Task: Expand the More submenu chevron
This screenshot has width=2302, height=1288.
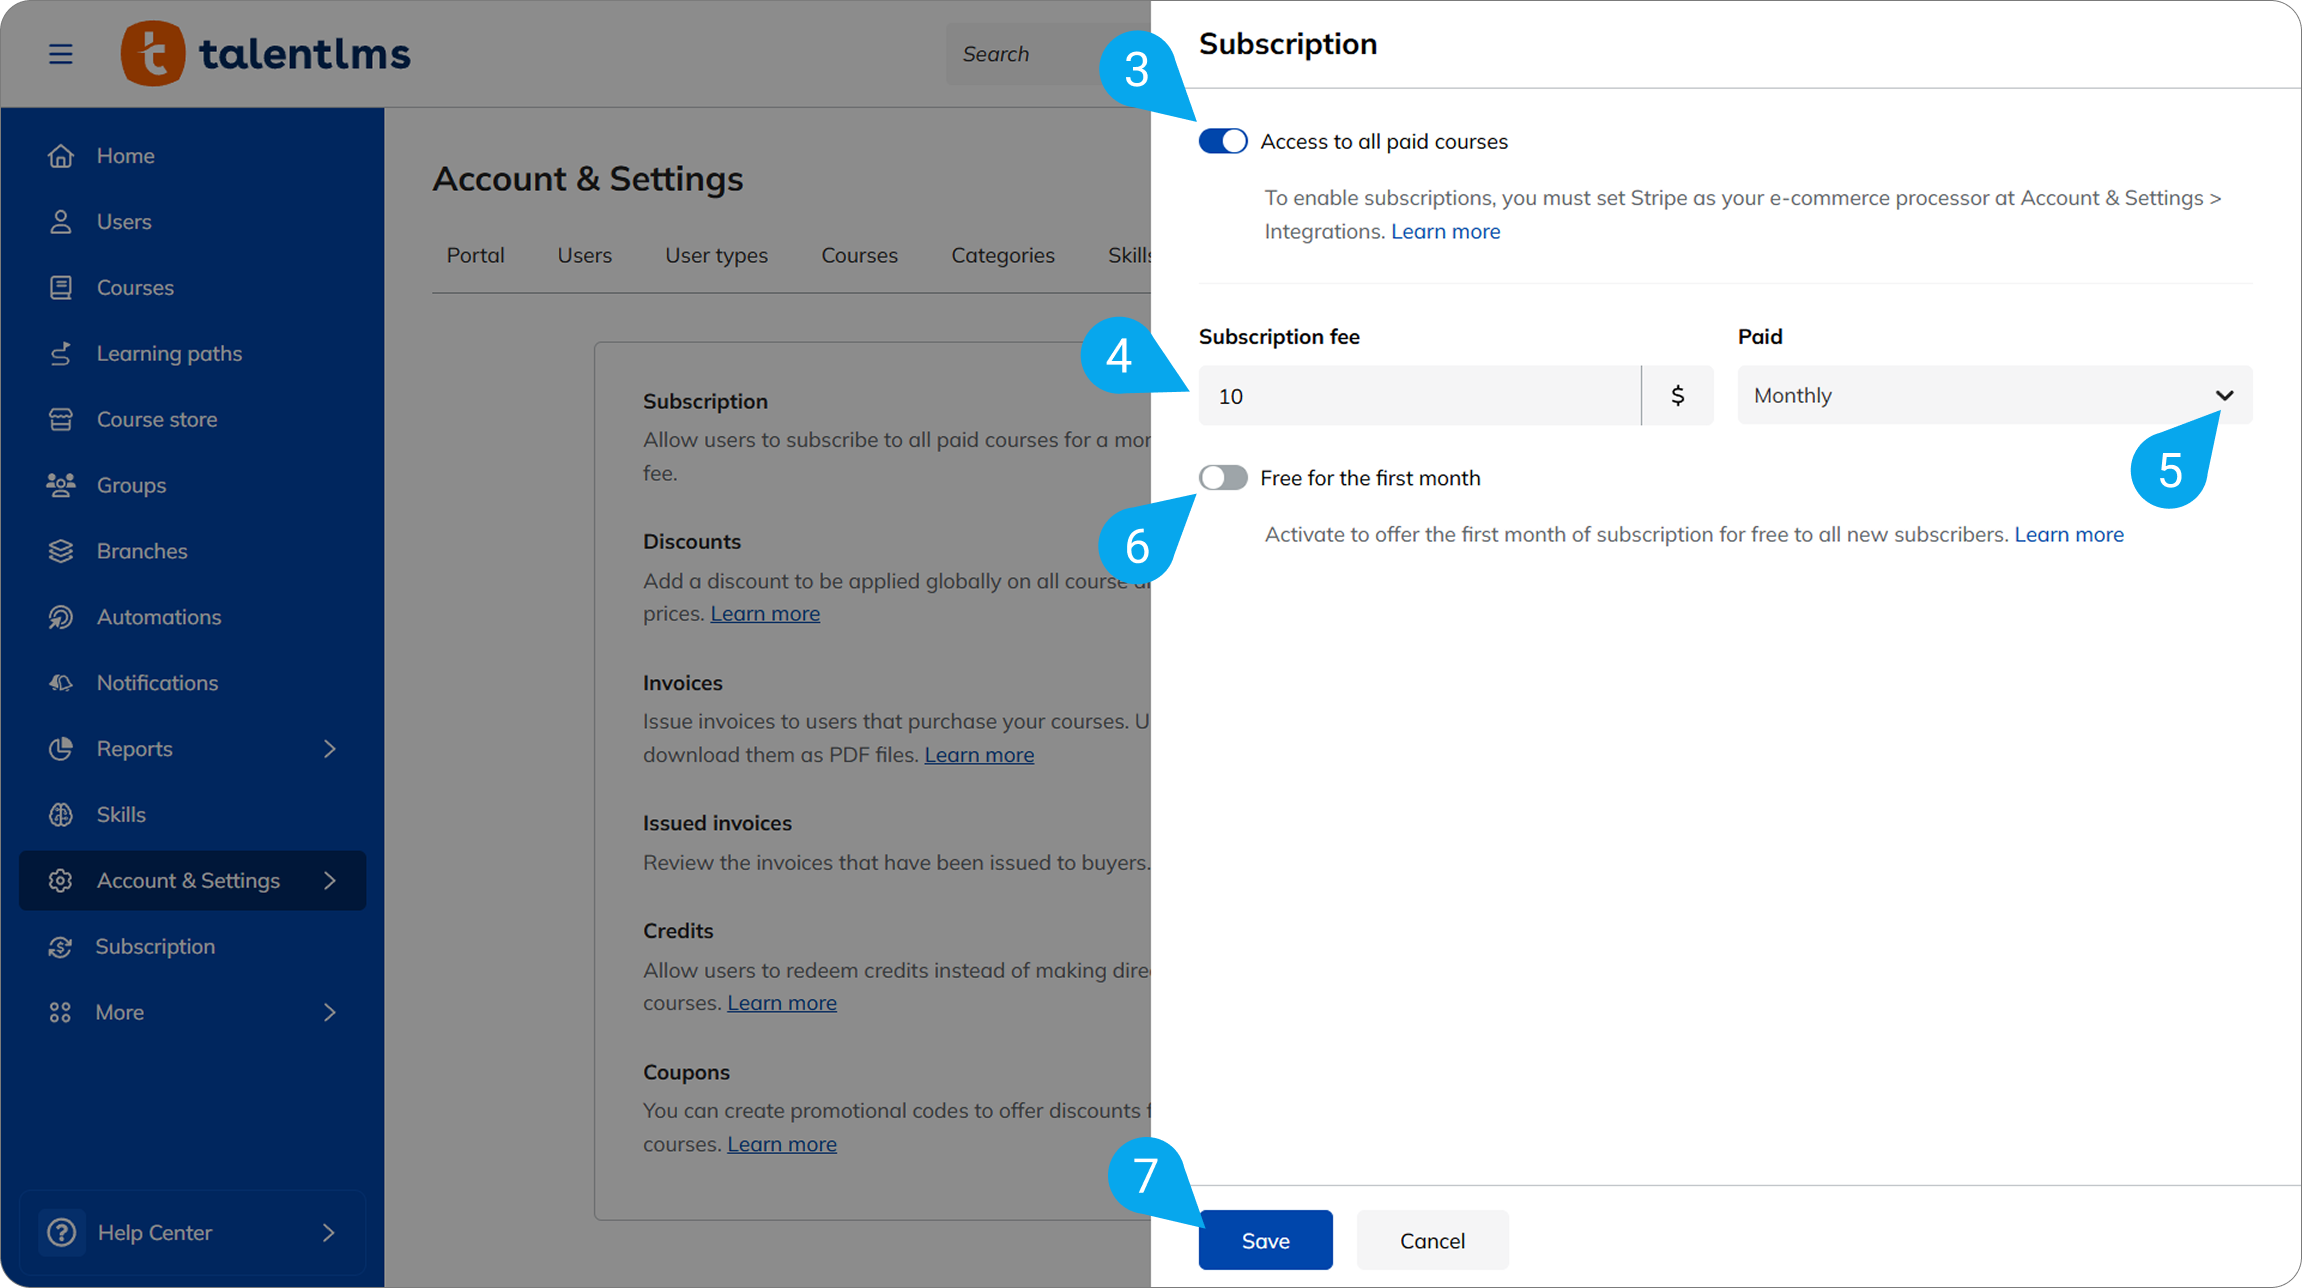Action: point(329,1013)
